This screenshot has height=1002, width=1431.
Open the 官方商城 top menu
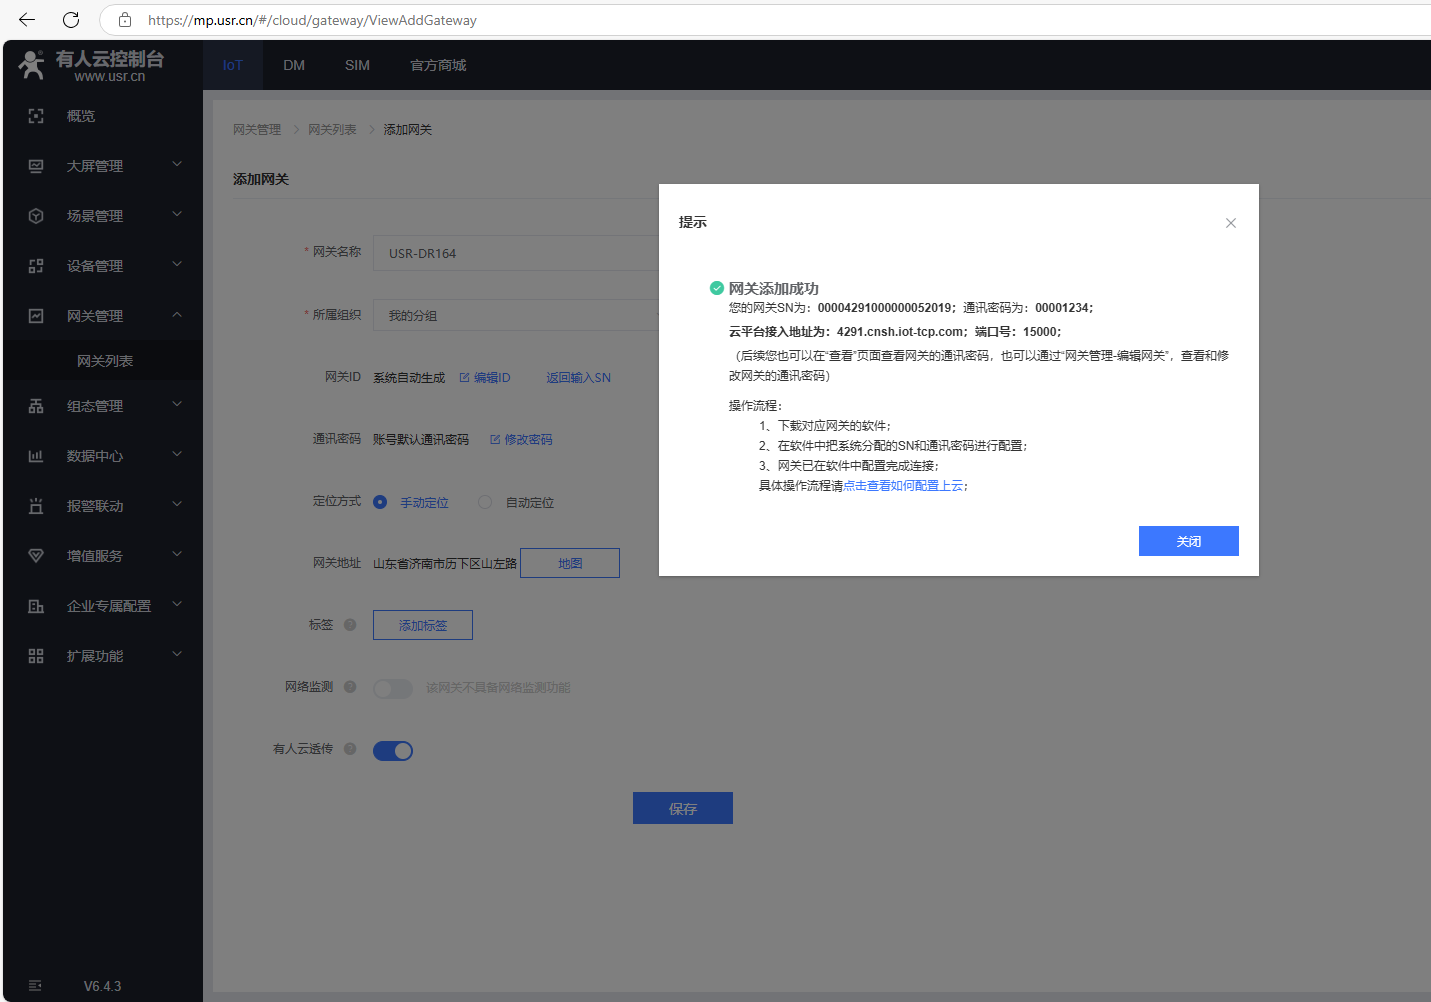pyautogui.click(x=438, y=65)
